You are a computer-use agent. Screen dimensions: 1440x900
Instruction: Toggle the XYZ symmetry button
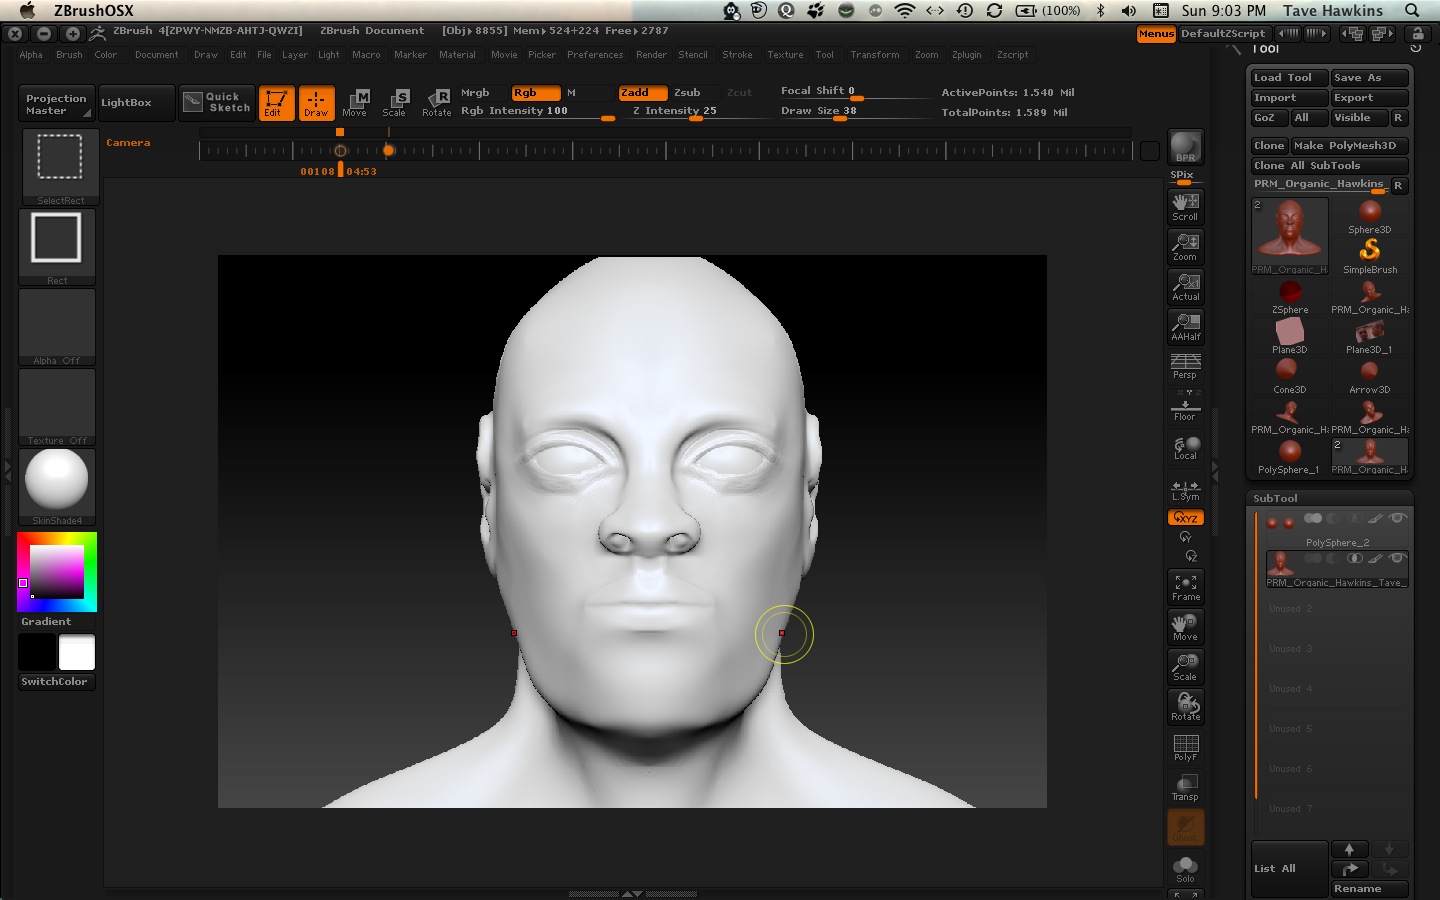click(x=1185, y=517)
